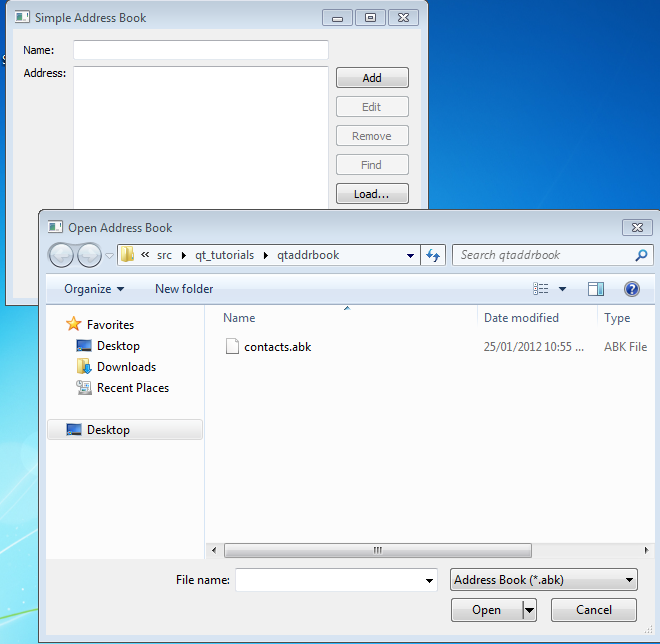Expand the src breadcrumb arrow
The height and width of the screenshot is (644, 660).
(184, 255)
